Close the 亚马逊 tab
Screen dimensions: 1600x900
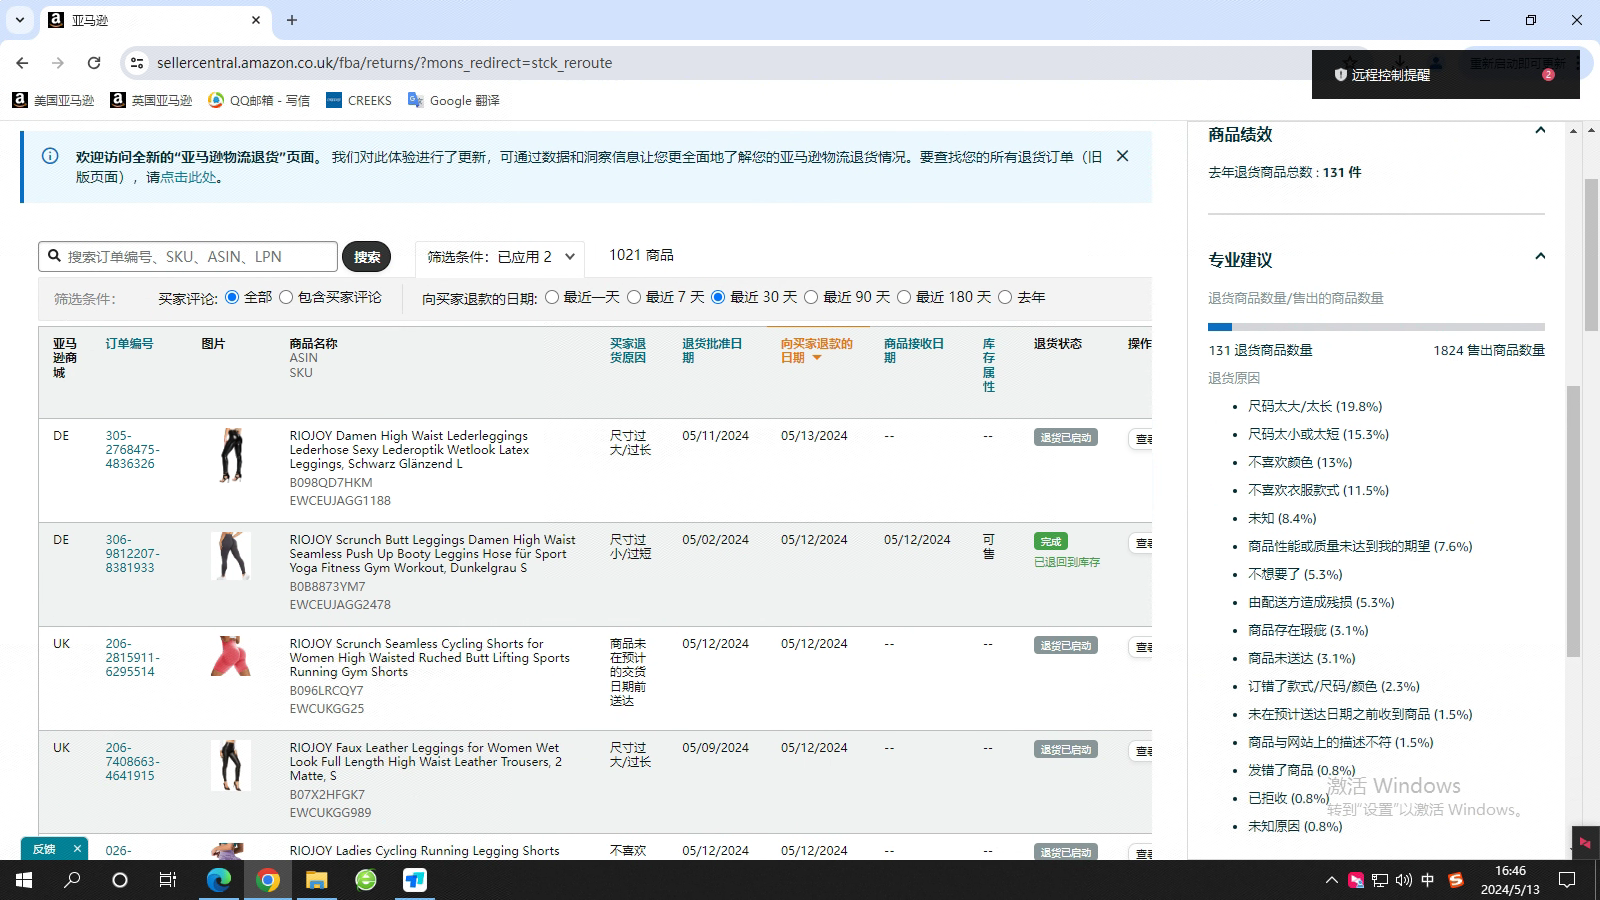point(256,20)
